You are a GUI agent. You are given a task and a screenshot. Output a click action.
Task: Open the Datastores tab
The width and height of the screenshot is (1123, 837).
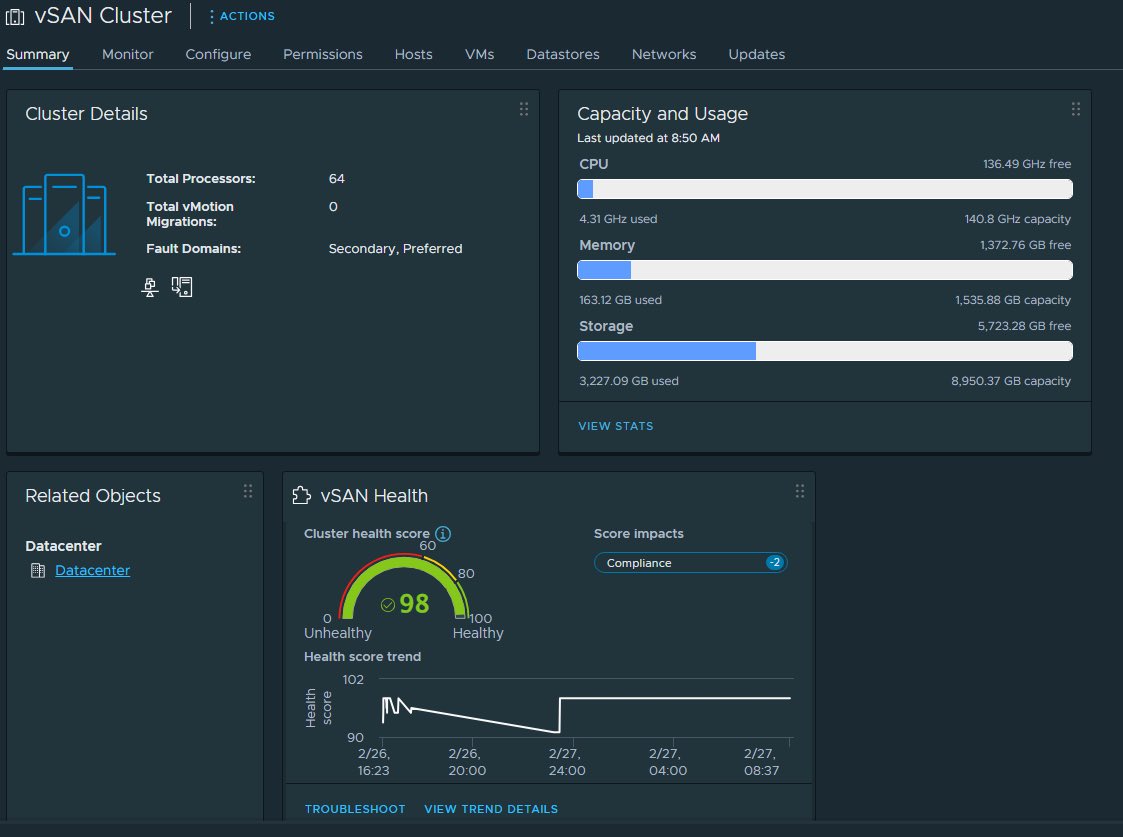[x=563, y=54]
